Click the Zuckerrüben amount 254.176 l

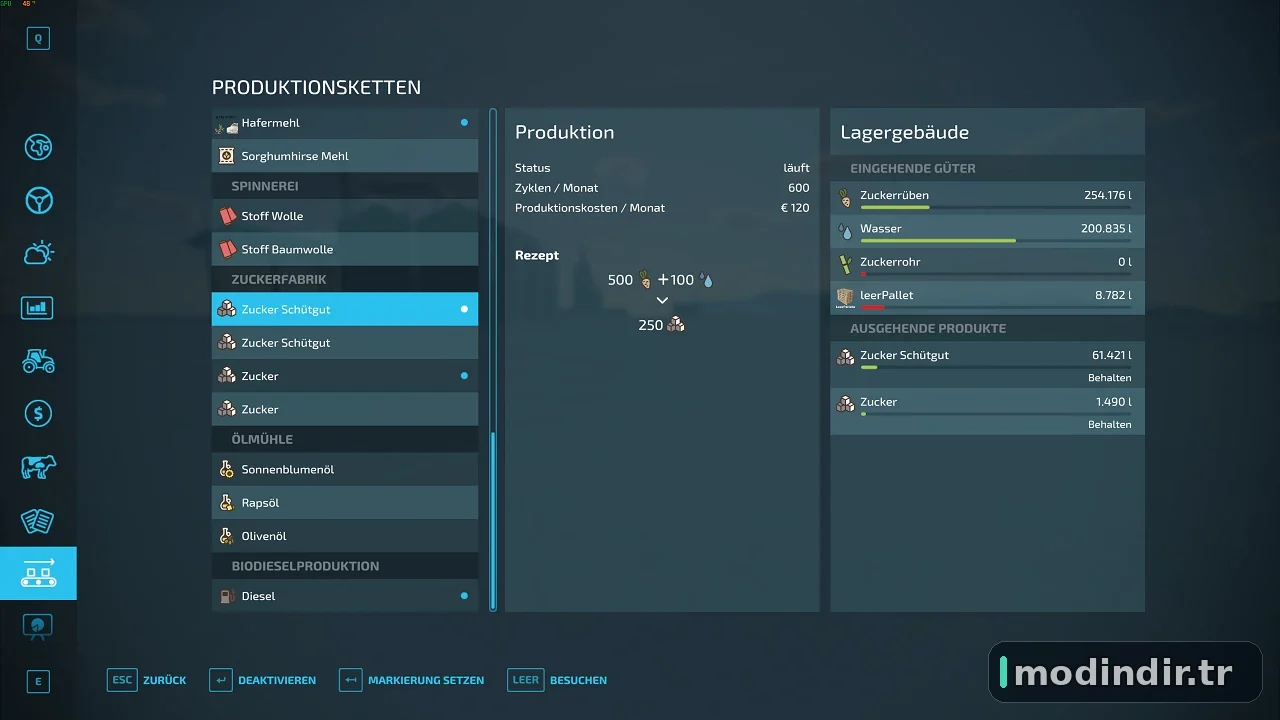(1108, 196)
